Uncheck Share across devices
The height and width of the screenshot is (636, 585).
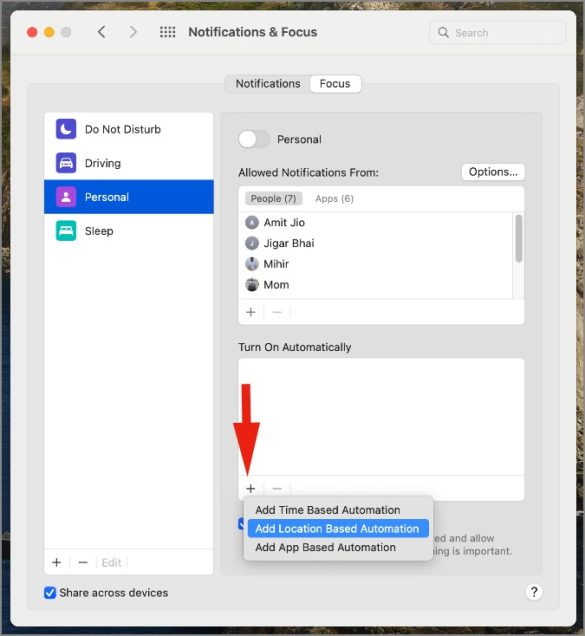[x=50, y=593]
